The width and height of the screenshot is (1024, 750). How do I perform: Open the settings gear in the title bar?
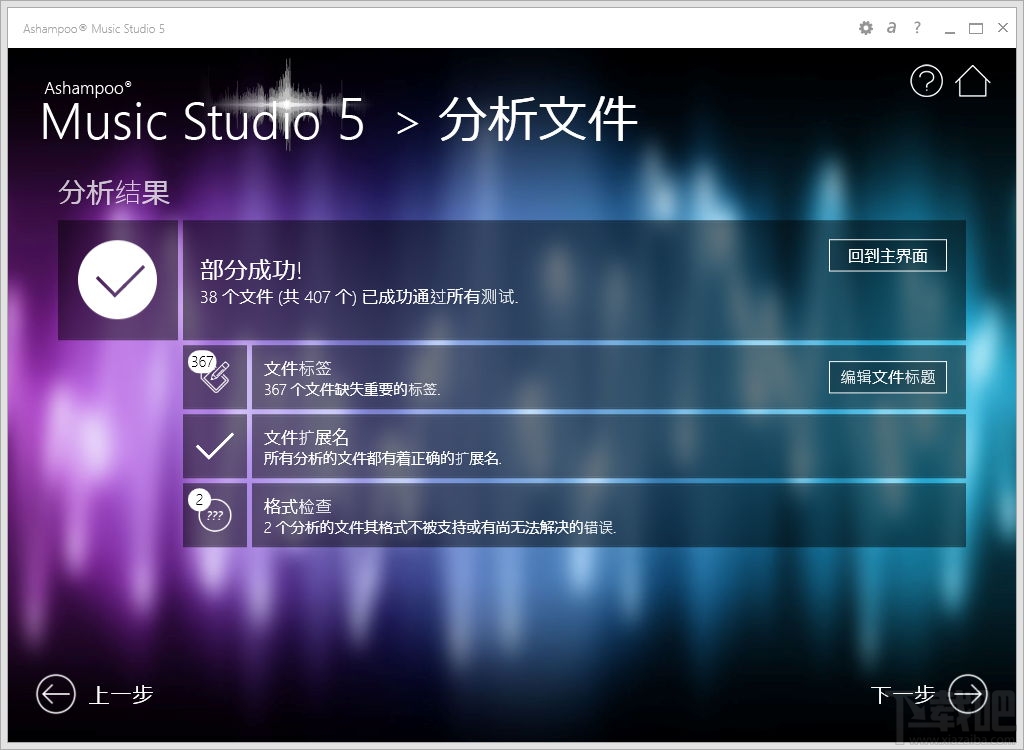pyautogui.click(x=865, y=28)
